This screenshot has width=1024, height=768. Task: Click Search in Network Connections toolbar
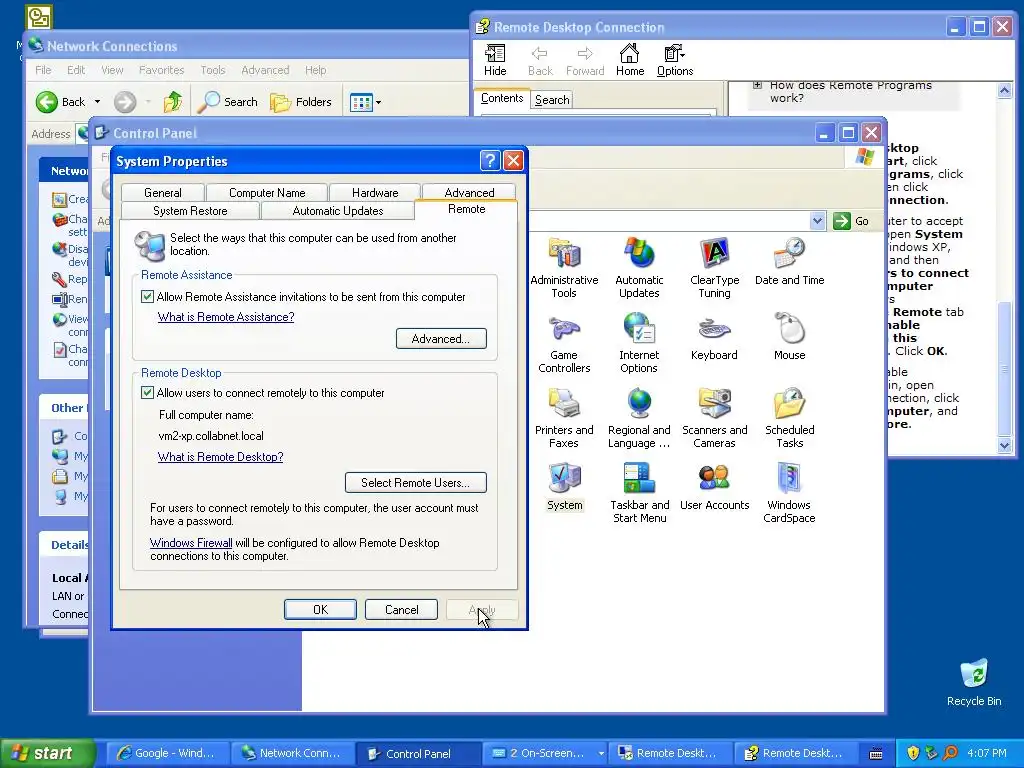pos(228,102)
